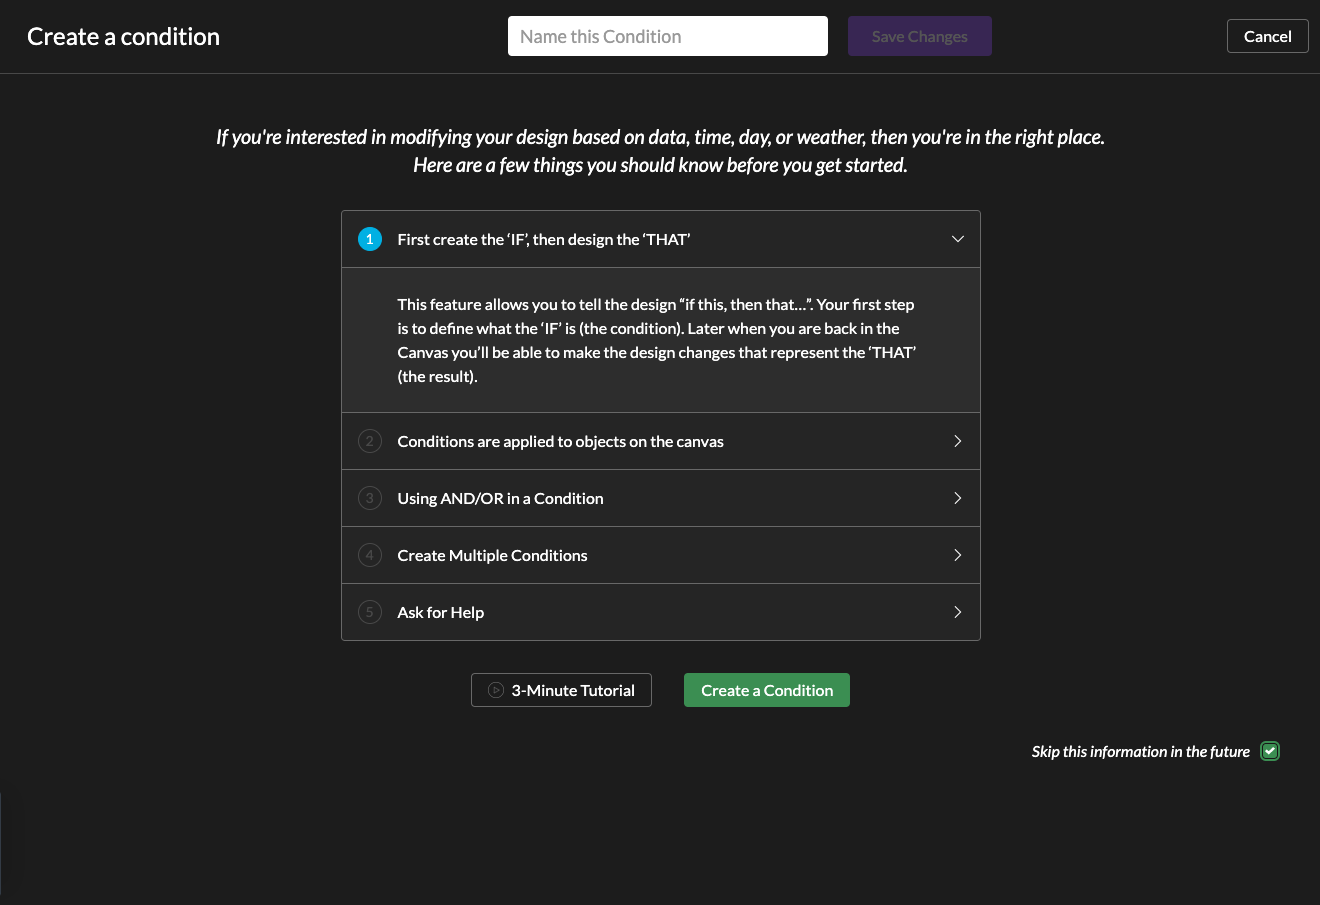Expand 'Conditions are applied to objects' chevron

[957, 441]
